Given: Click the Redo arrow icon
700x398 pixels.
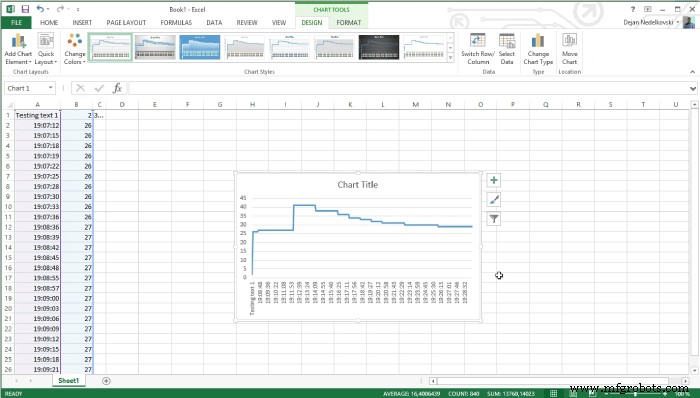Looking at the screenshot, I should (x=60, y=9).
